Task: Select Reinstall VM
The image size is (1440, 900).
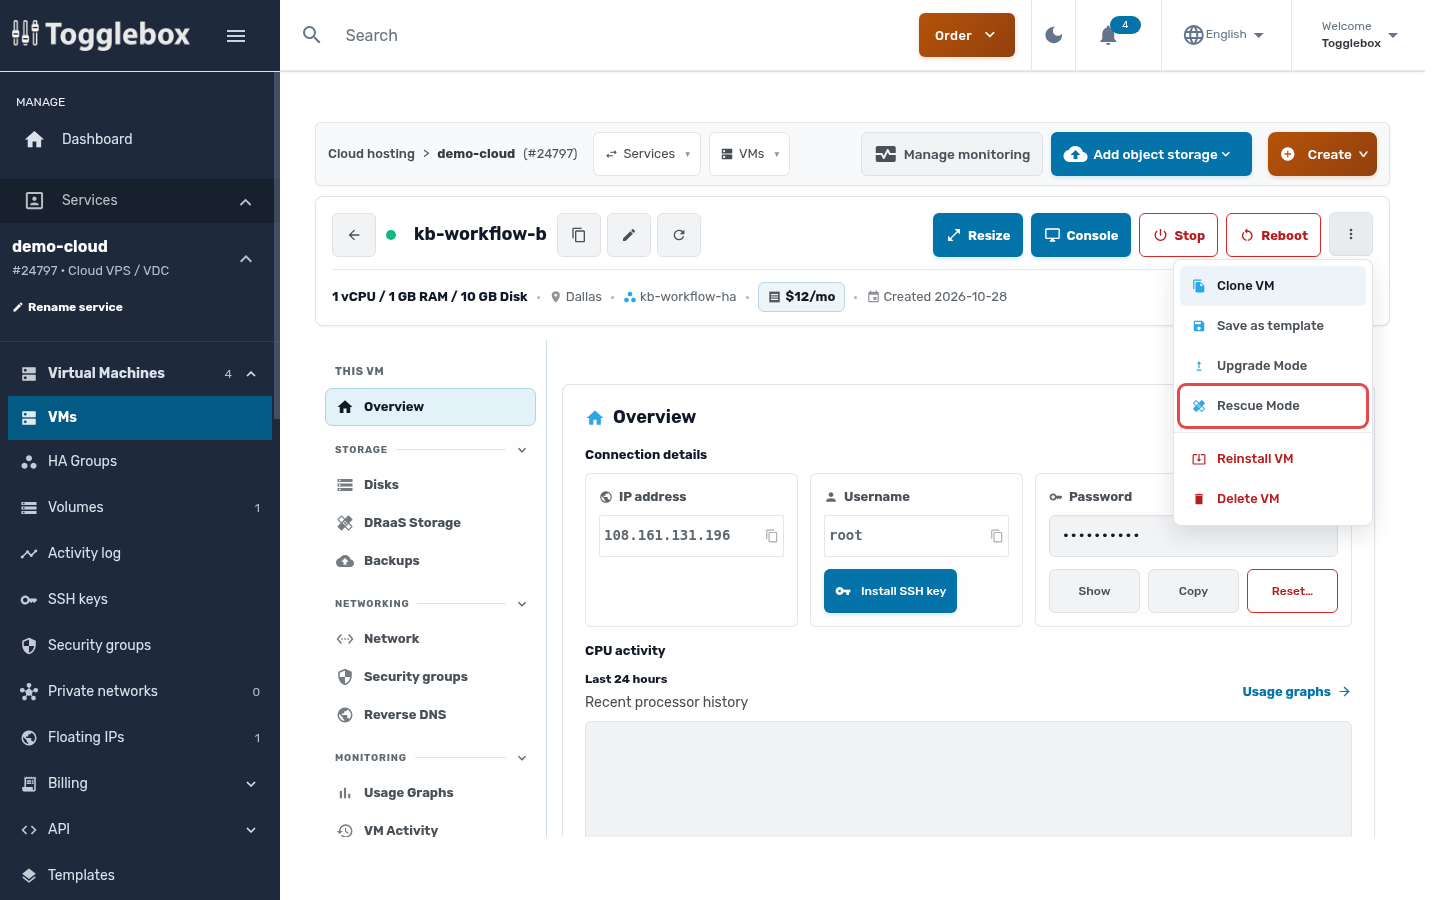Action: pos(1273,459)
